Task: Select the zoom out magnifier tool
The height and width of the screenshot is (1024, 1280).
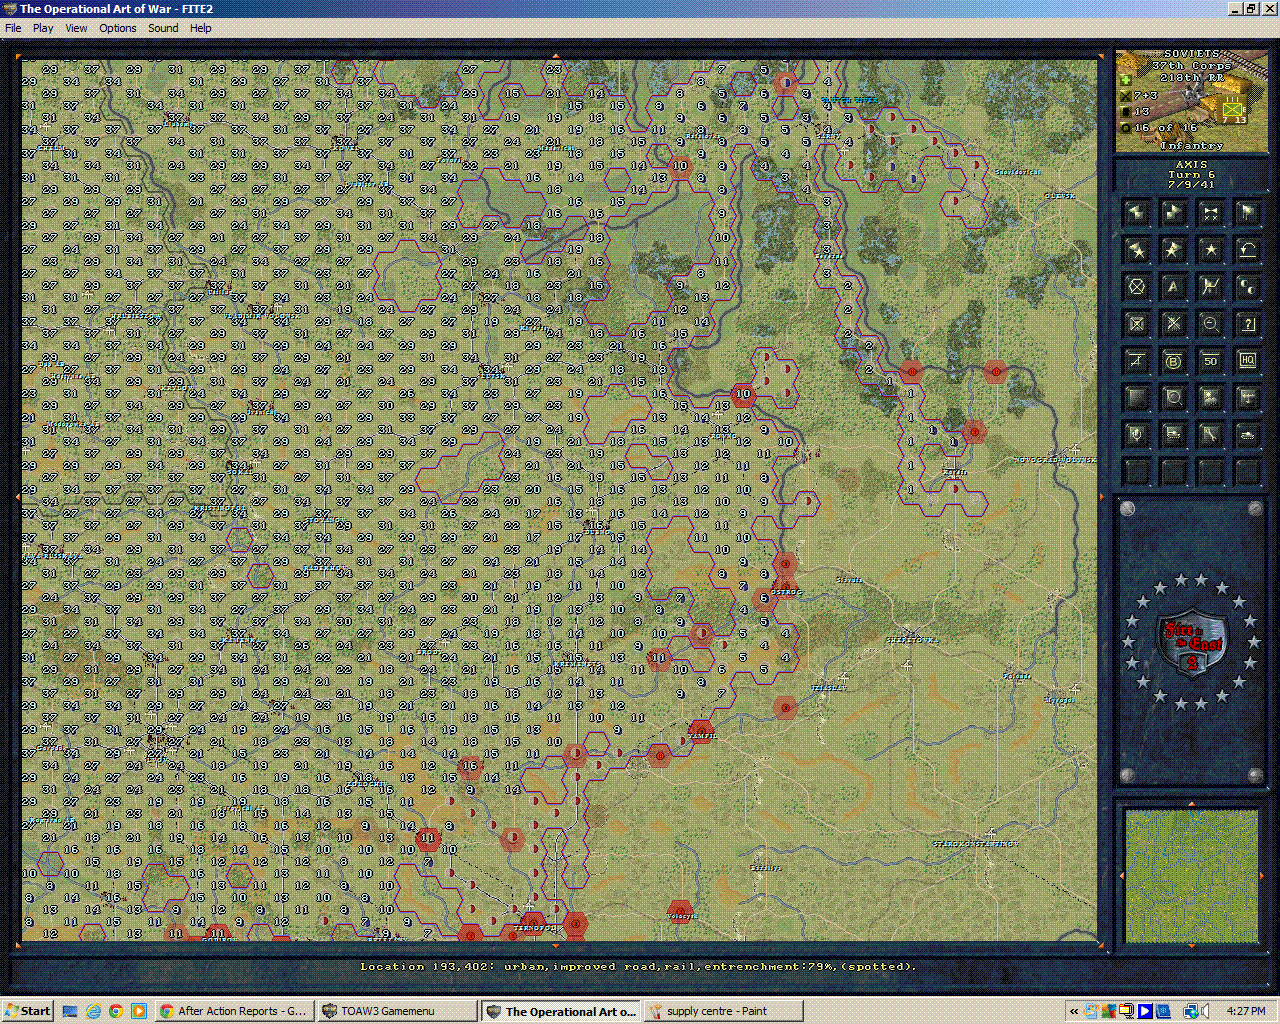Action: click(1210, 323)
